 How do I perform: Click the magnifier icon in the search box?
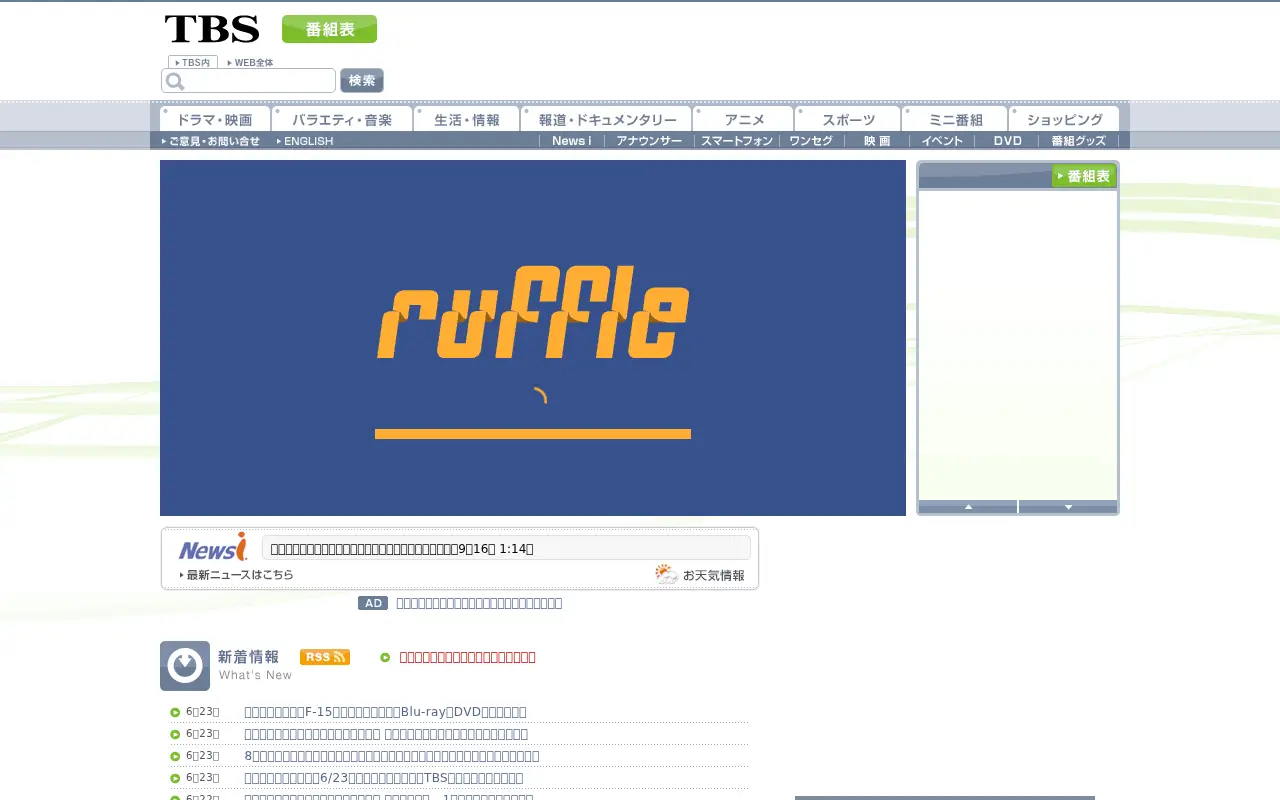[175, 81]
